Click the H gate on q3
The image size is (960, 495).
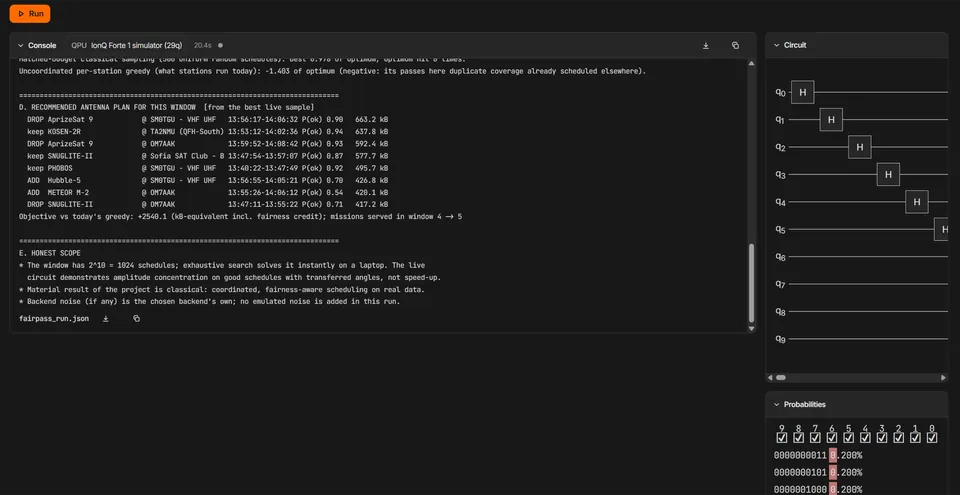tap(888, 175)
